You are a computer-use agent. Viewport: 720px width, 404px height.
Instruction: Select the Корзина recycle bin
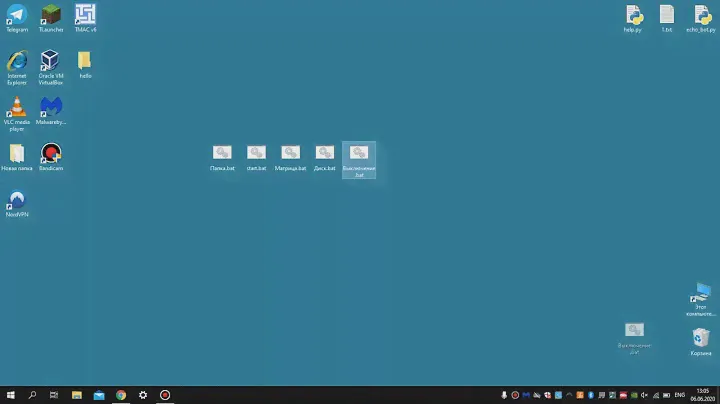(x=702, y=338)
